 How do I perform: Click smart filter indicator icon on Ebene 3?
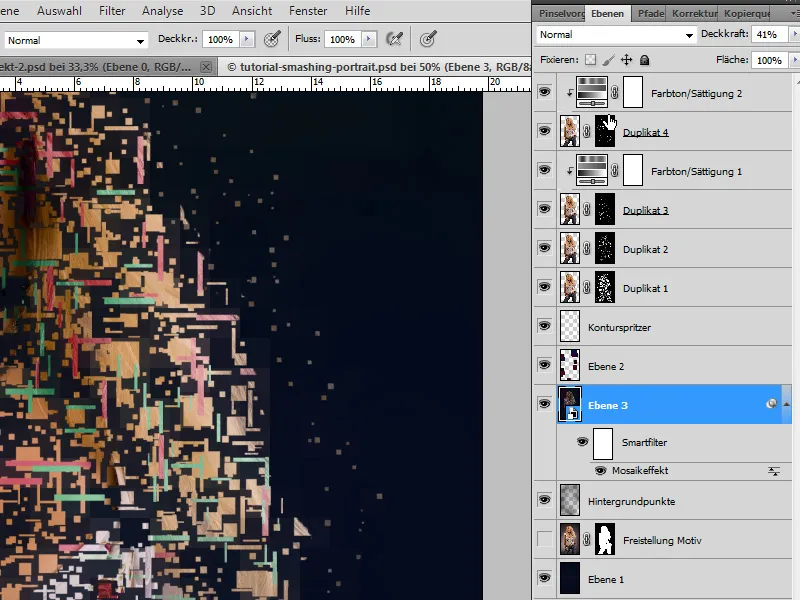pos(771,404)
